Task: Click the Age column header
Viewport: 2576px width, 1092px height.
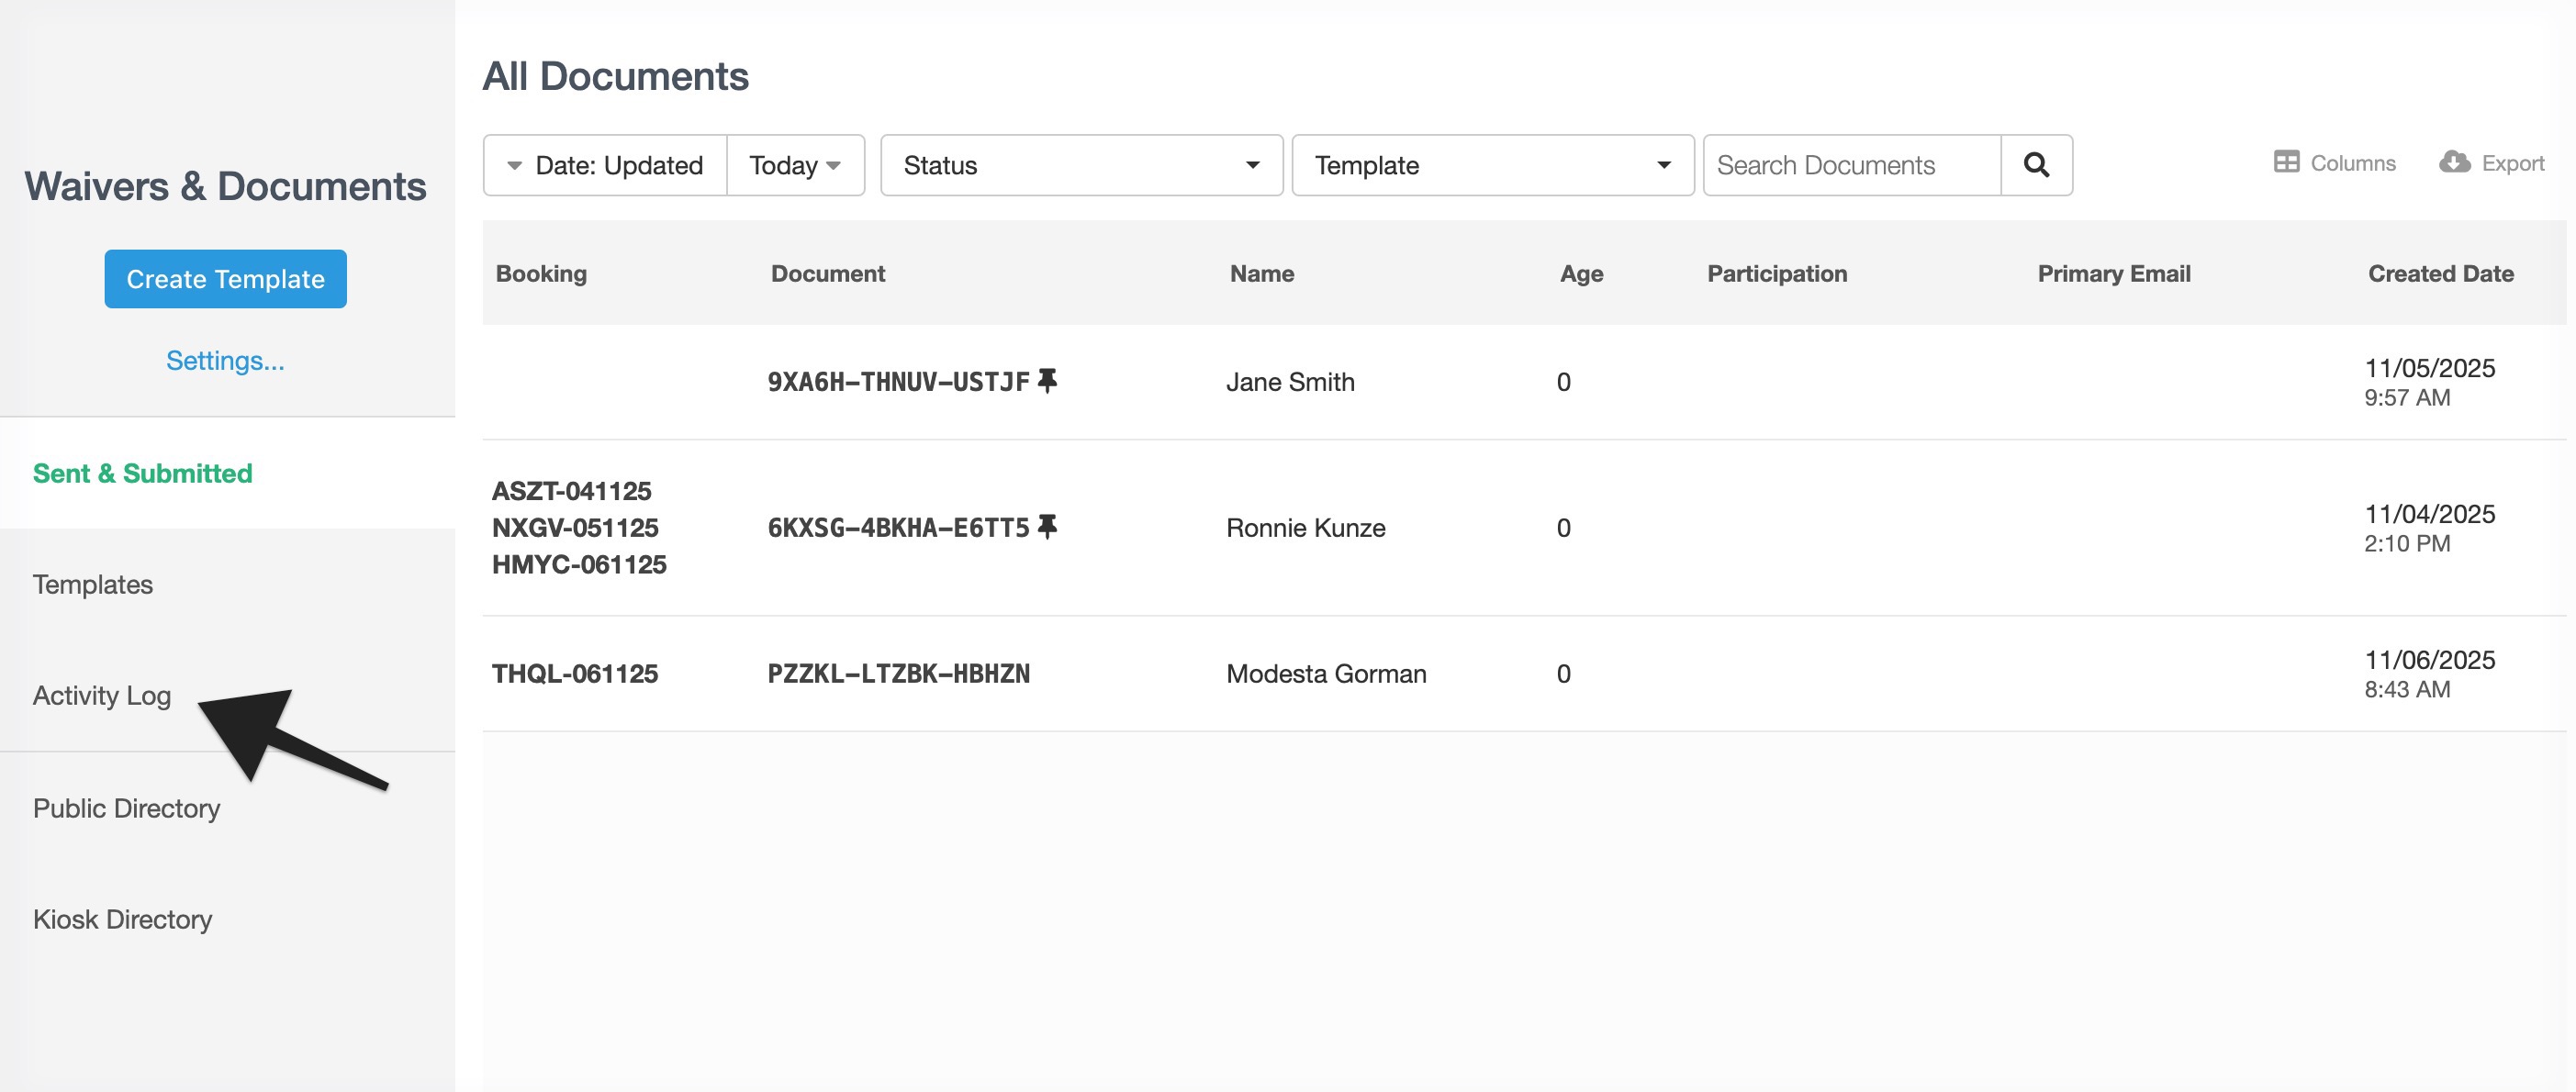Action: coord(1581,273)
